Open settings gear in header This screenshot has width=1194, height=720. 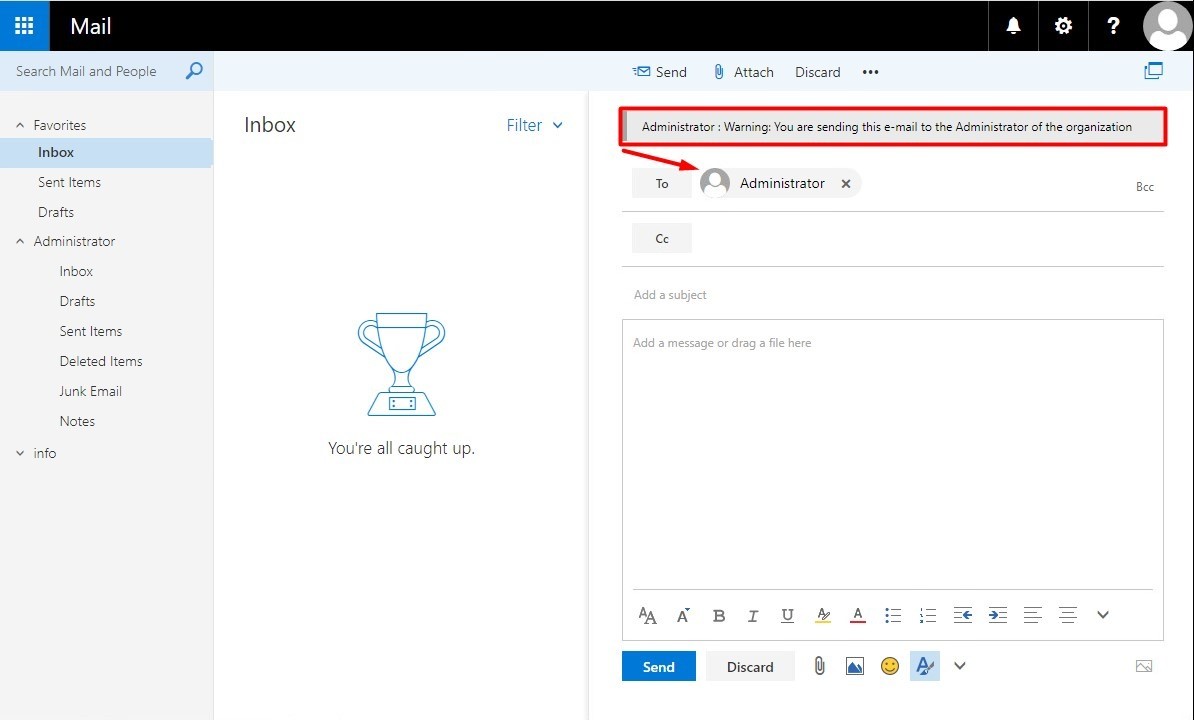pos(1063,26)
